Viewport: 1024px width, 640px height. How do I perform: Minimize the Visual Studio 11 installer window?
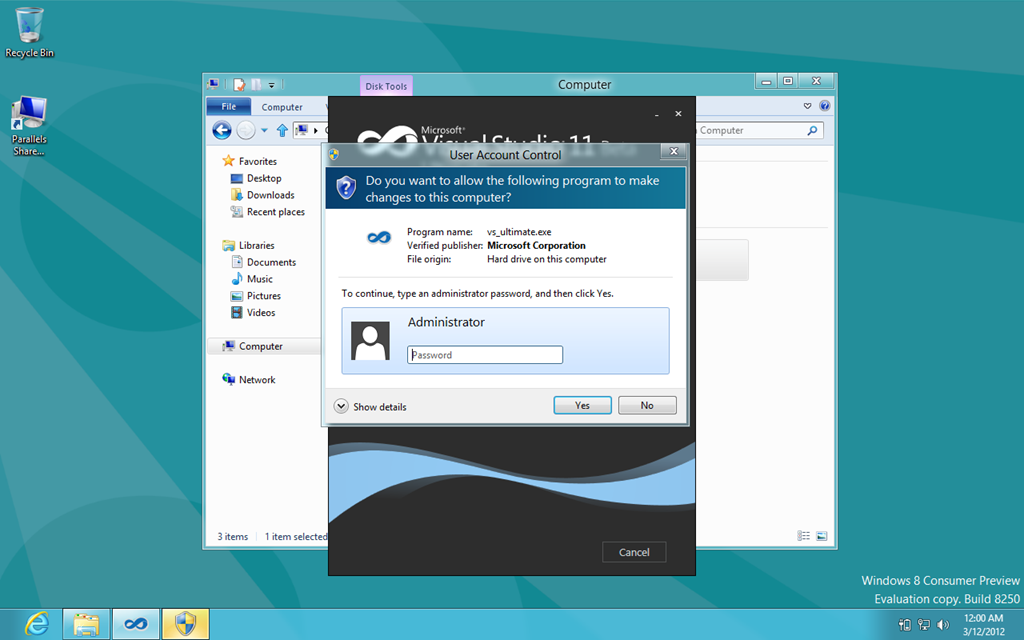coord(656,114)
